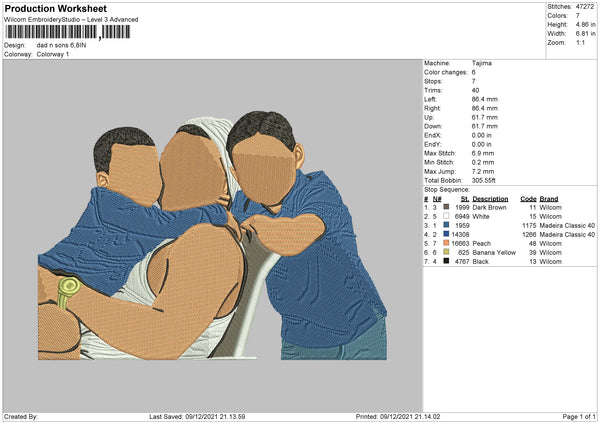
Task: Select the Max Jump value "7.2 mm"
Action: 483,171
